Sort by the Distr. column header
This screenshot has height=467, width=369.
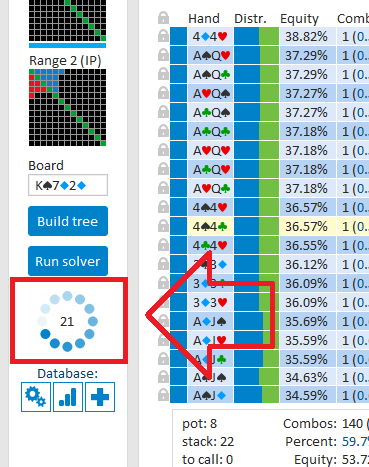[250, 18]
